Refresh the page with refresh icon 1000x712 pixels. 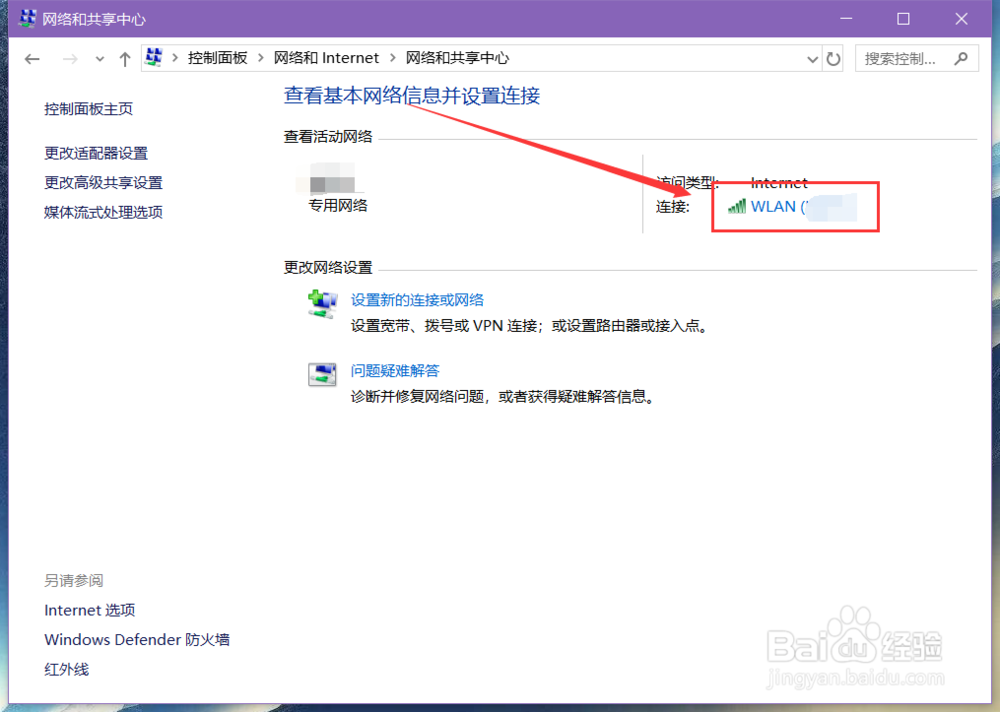pos(834,59)
